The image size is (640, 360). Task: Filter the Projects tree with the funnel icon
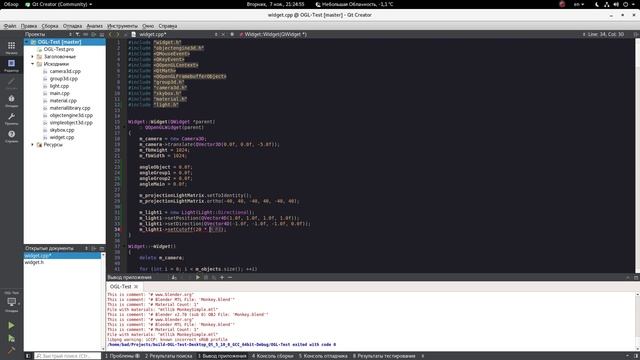(77, 35)
